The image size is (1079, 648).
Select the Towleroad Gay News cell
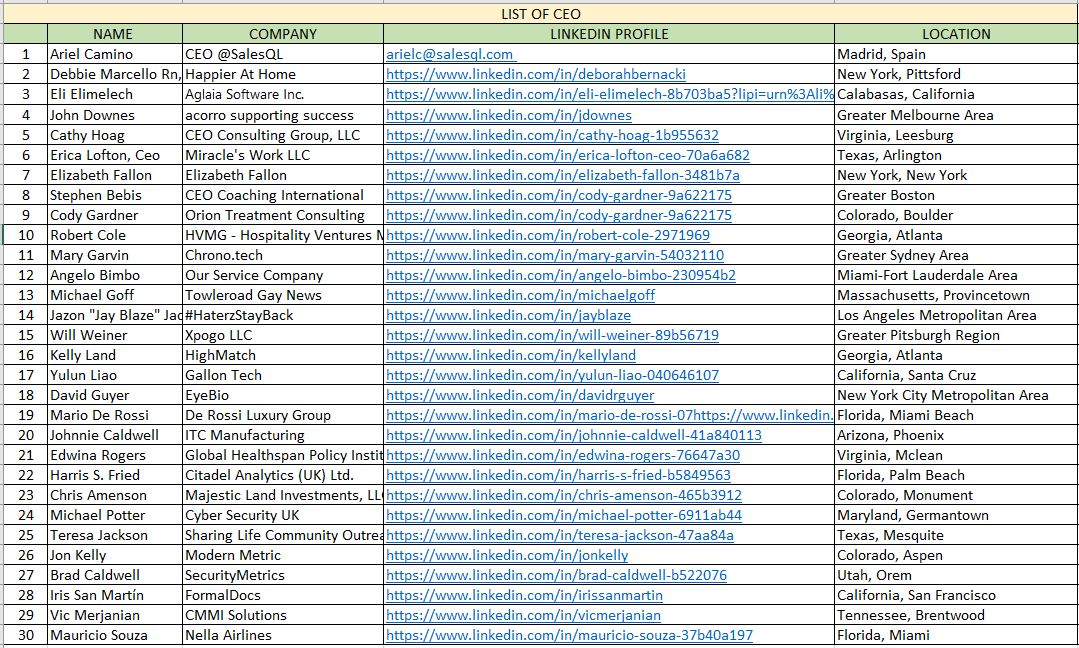283,294
